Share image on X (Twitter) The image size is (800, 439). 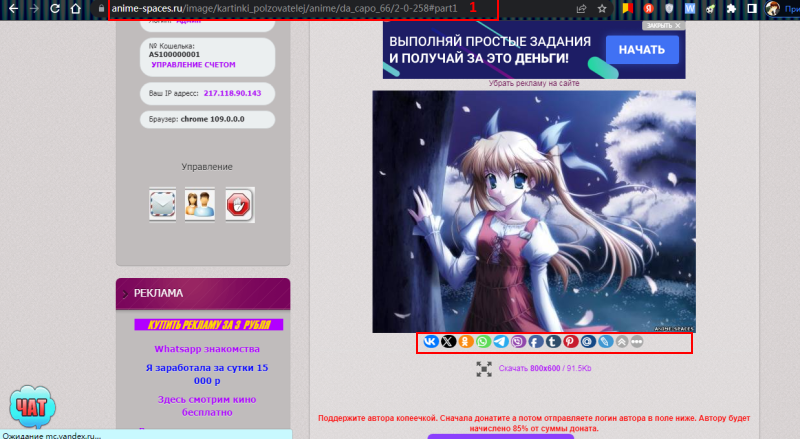pos(448,342)
